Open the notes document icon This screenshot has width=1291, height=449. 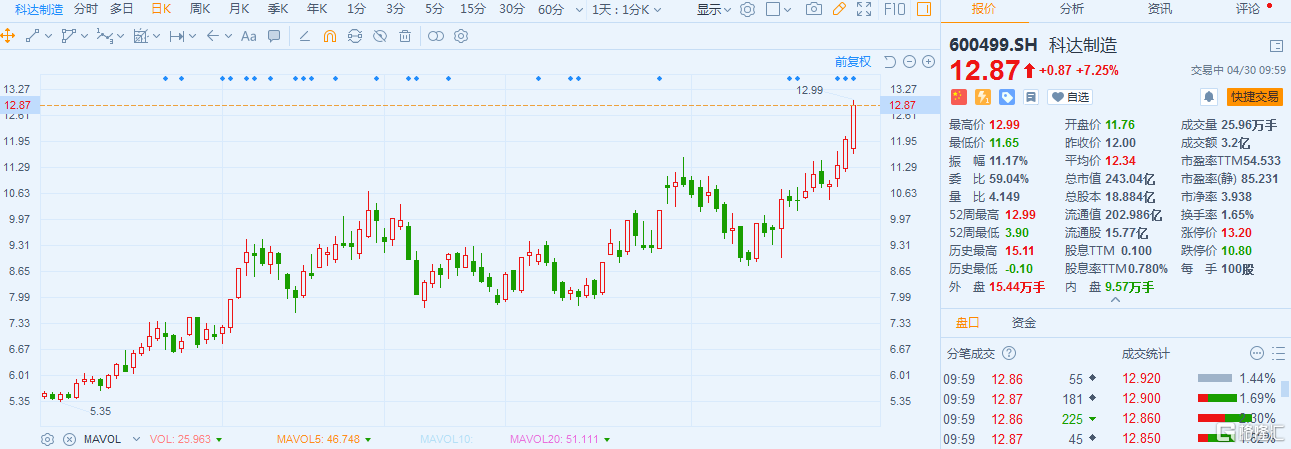pos(1031,97)
